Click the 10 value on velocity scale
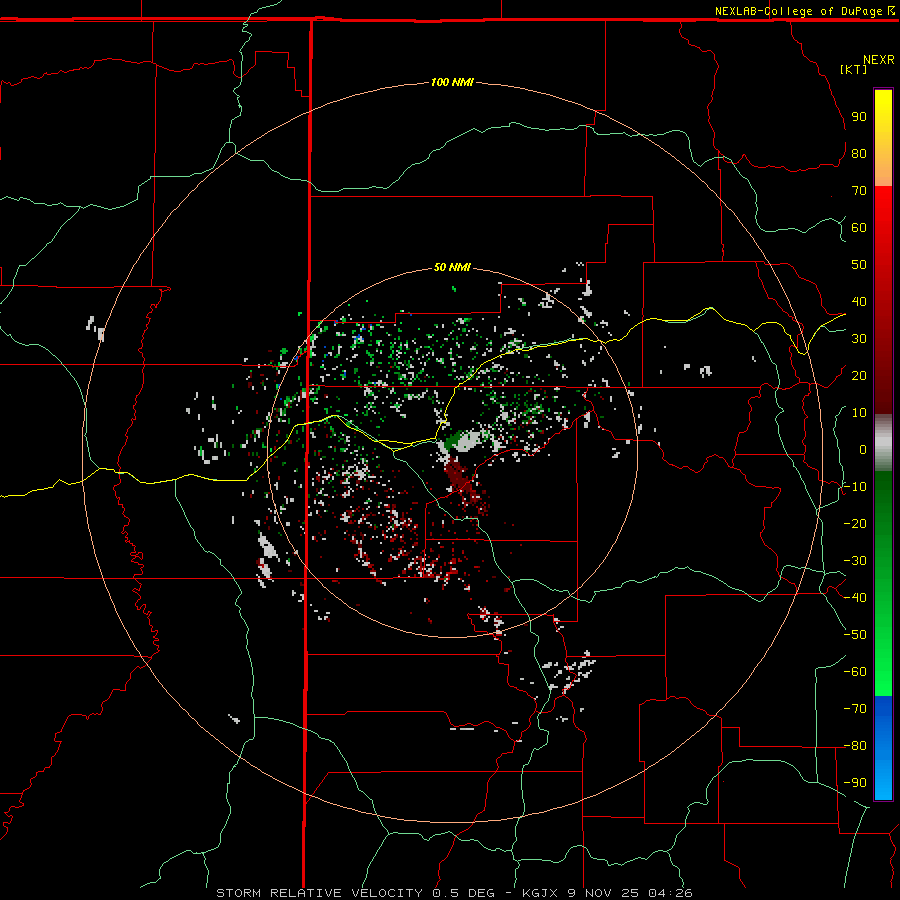Image resolution: width=900 pixels, height=900 pixels. pos(859,413)
